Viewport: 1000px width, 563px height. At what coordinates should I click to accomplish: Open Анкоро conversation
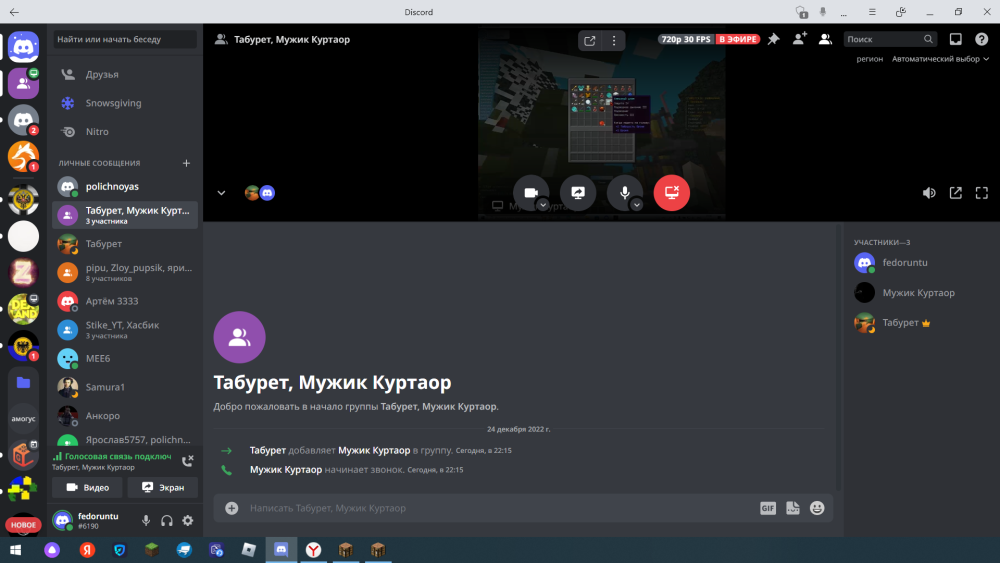click(125, 416)
